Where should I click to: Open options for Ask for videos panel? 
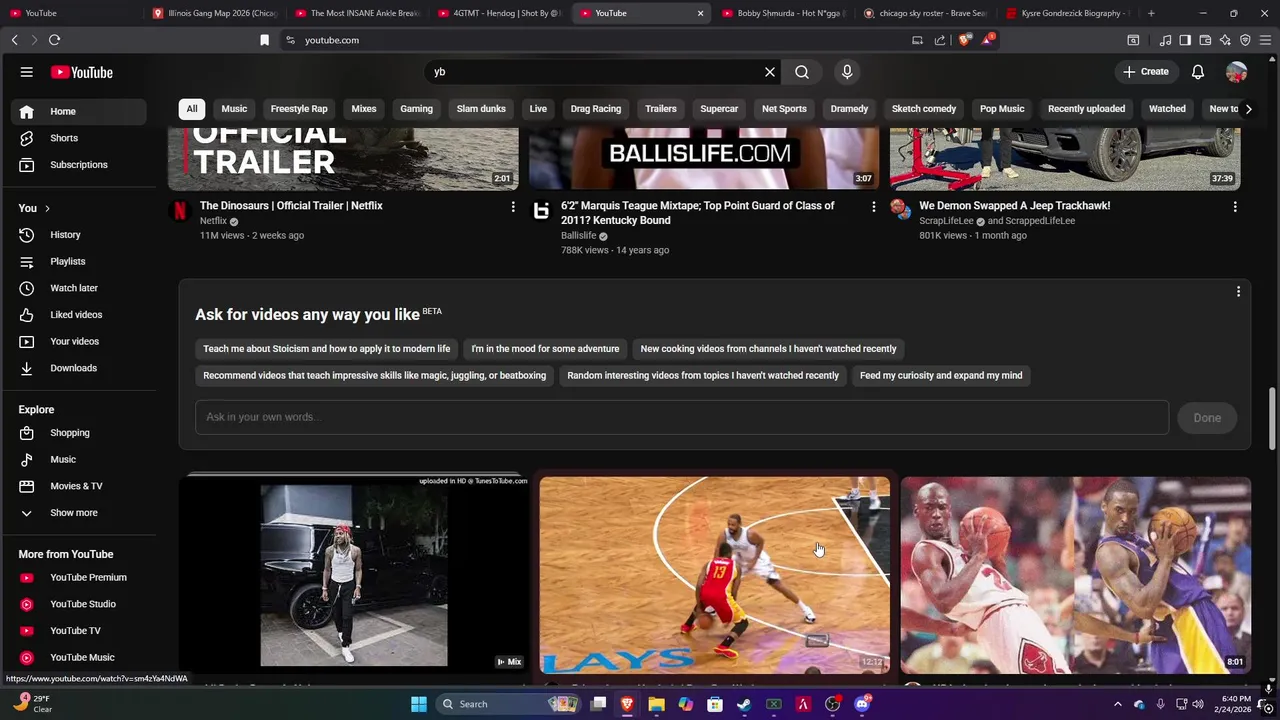[x=1238, y=292]
